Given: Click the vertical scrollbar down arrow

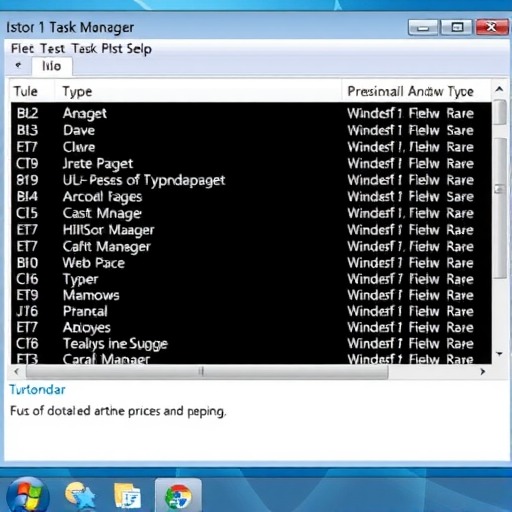Looking at the screenshot, I should 499,354.
